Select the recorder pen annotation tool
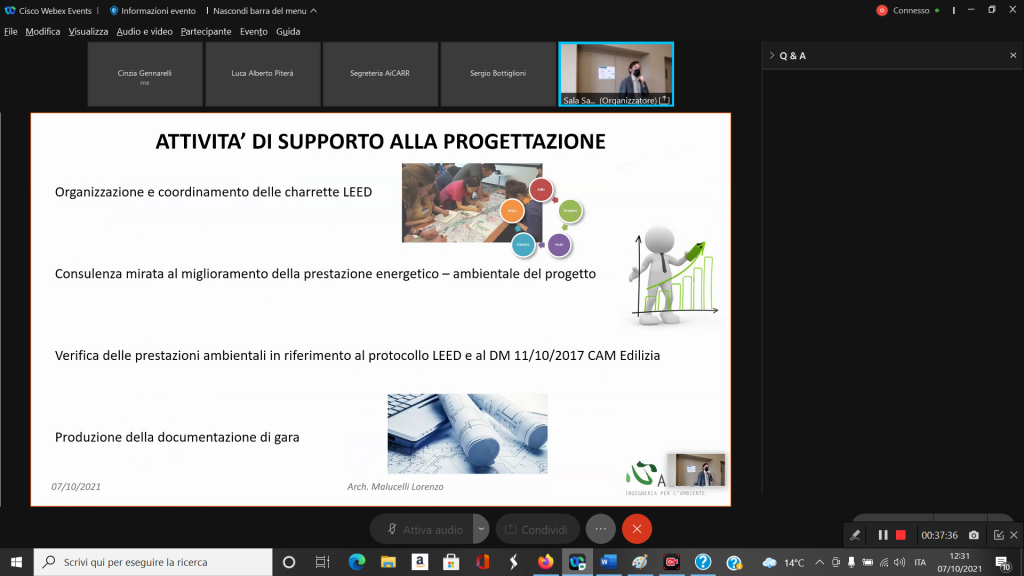Image resolution: width=1024 pixels, height=576 pixels. tap(855, 535)
